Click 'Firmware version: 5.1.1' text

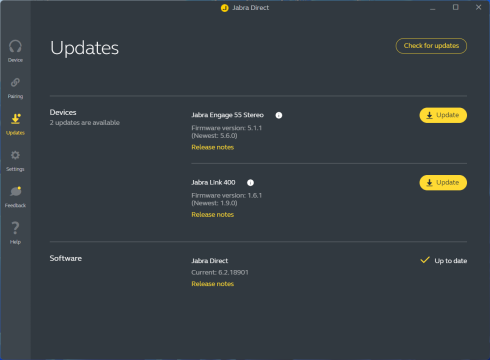227,128
